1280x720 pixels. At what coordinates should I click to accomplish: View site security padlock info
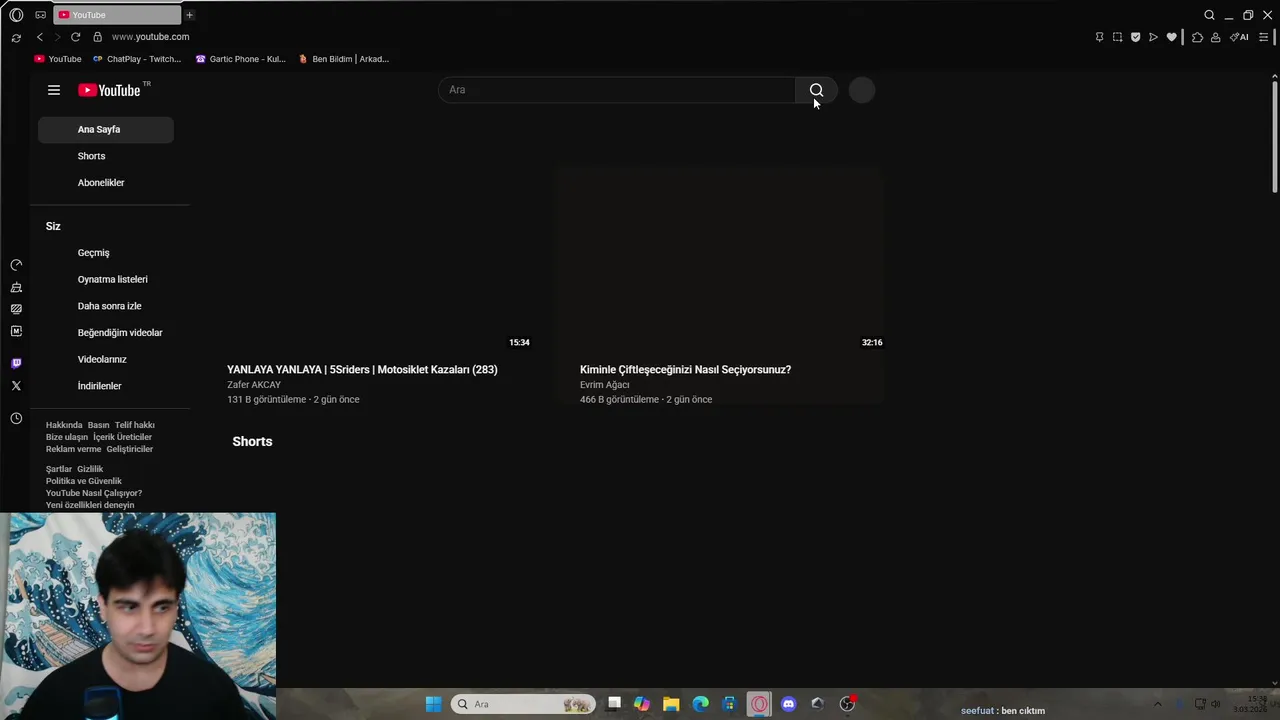(x=97, y=37)
